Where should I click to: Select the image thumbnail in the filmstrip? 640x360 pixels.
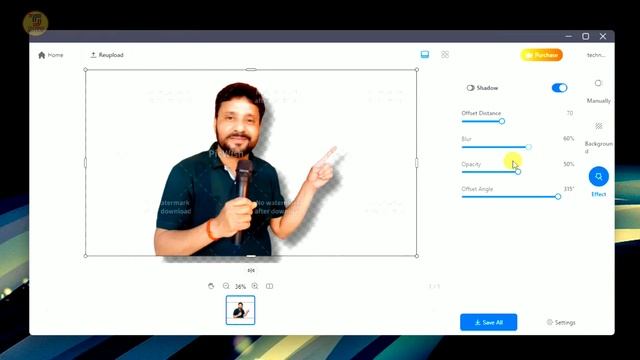[240, 310]
